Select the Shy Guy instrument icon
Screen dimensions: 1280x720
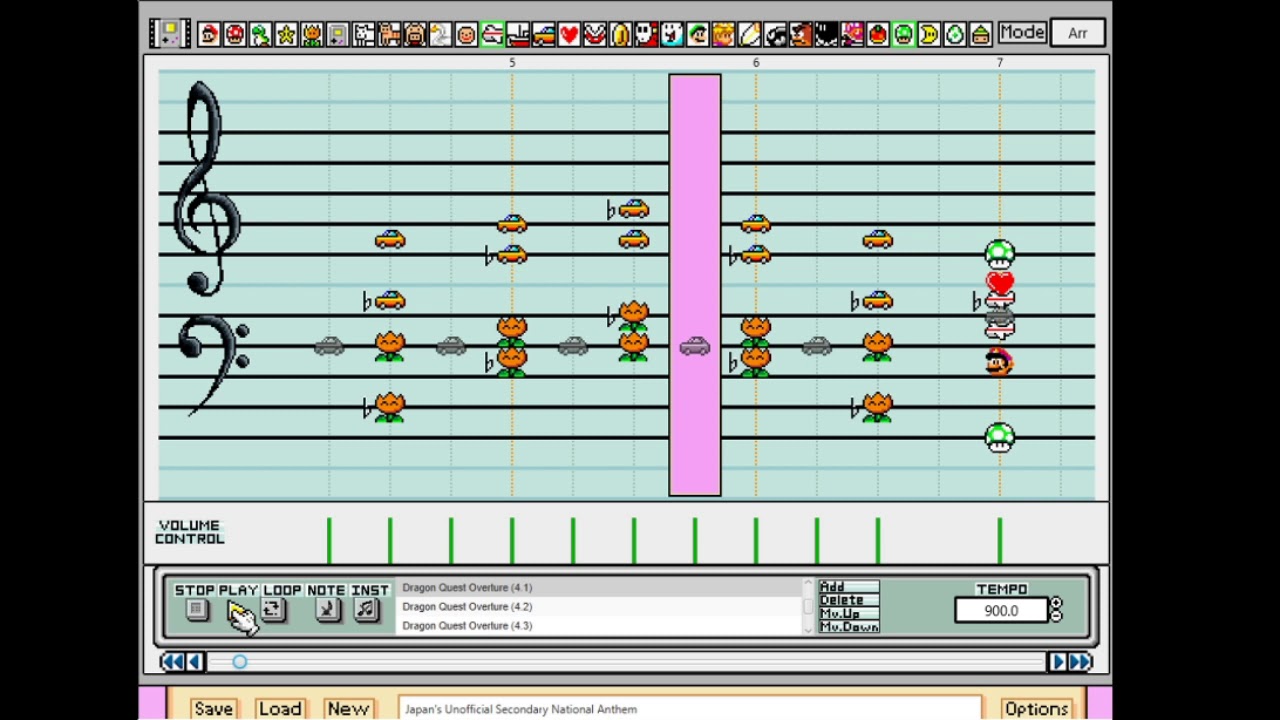click(x=646, y=35)
